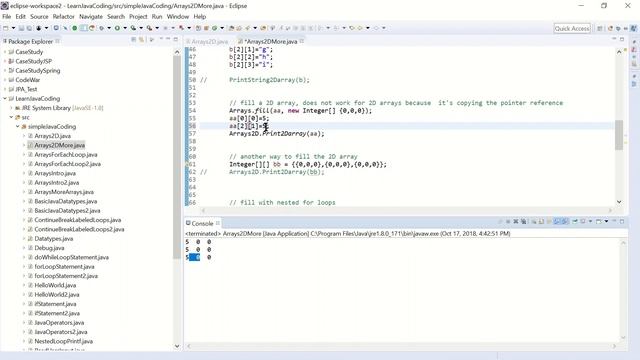
Task: Open the Navigate menu
Action: click(x=91, y=17)
